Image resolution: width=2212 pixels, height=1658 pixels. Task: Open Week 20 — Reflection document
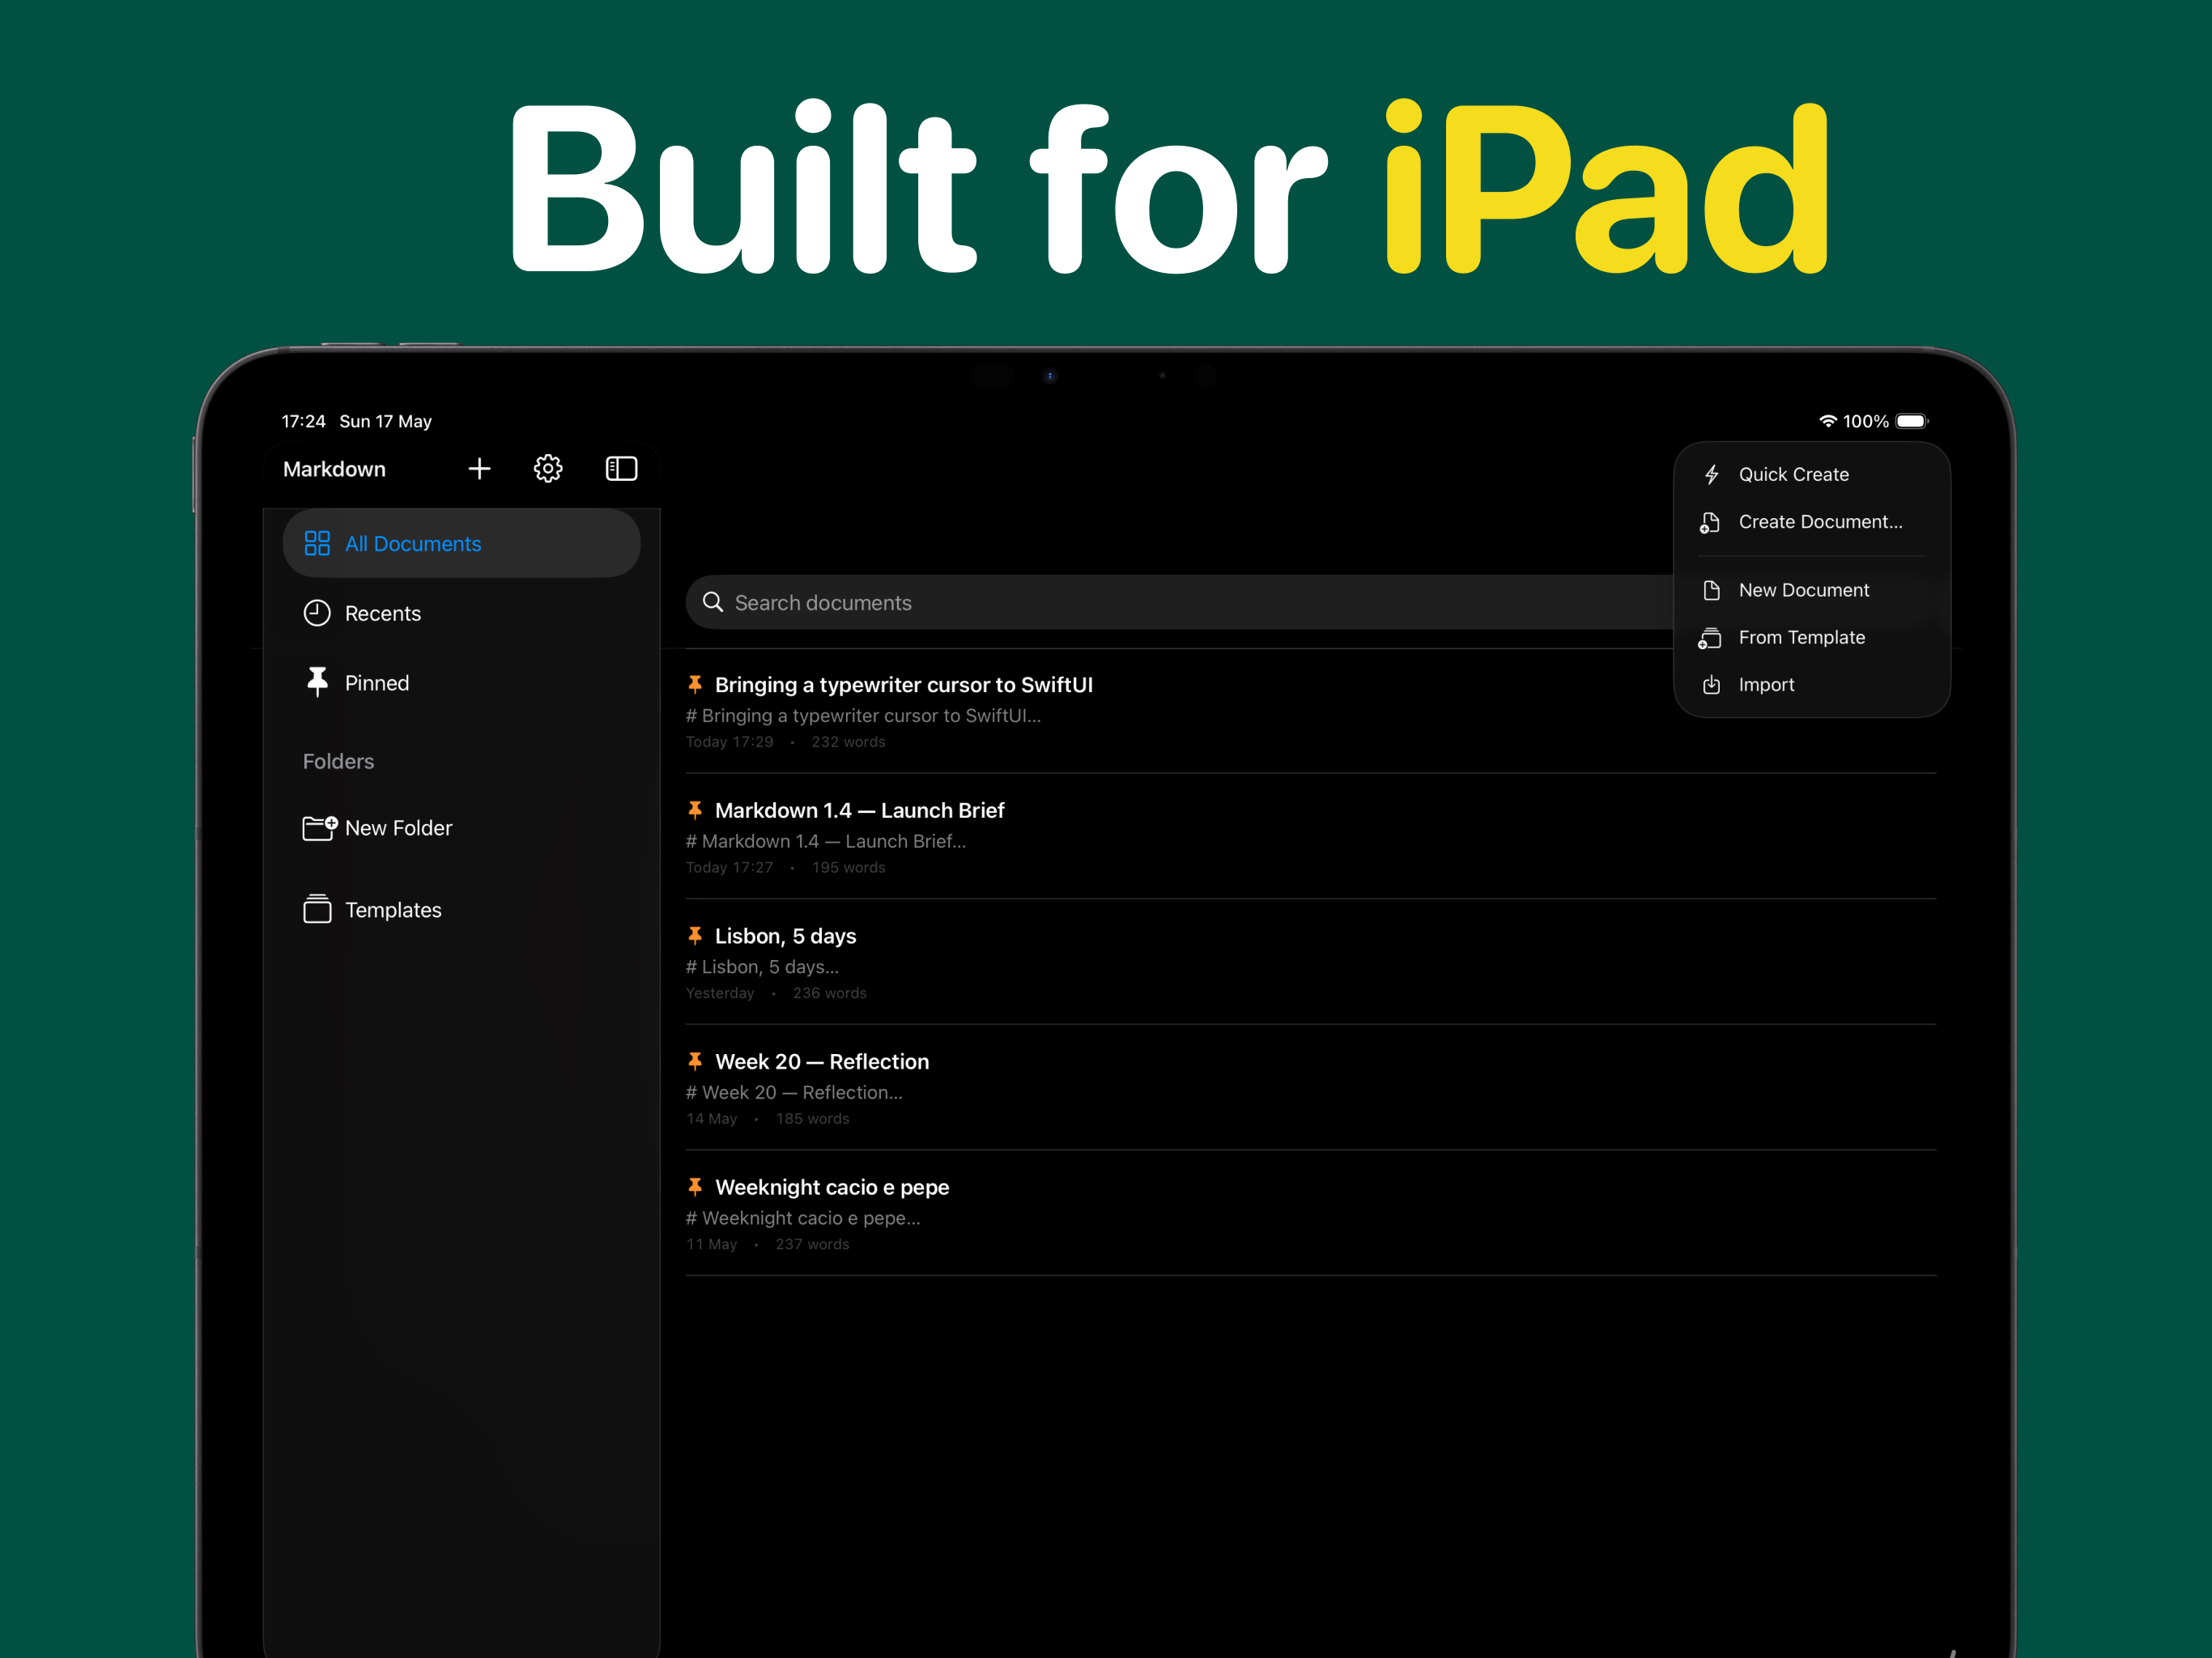click(x=1311, y=1088)
